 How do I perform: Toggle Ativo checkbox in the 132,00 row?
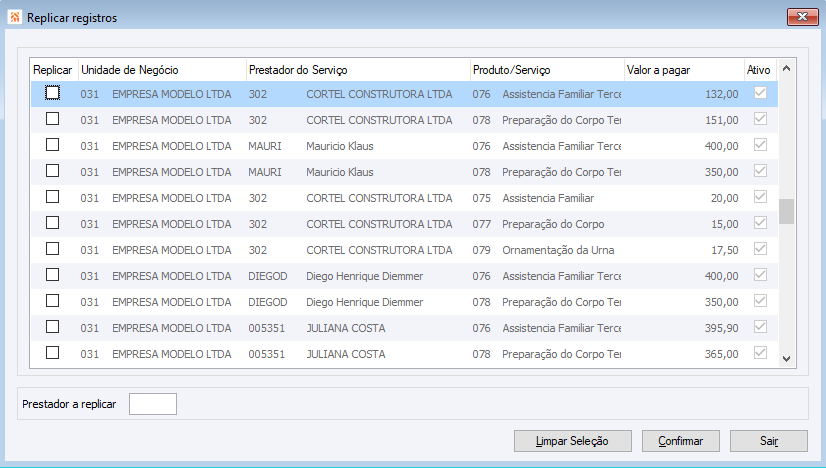coord(760,93)
